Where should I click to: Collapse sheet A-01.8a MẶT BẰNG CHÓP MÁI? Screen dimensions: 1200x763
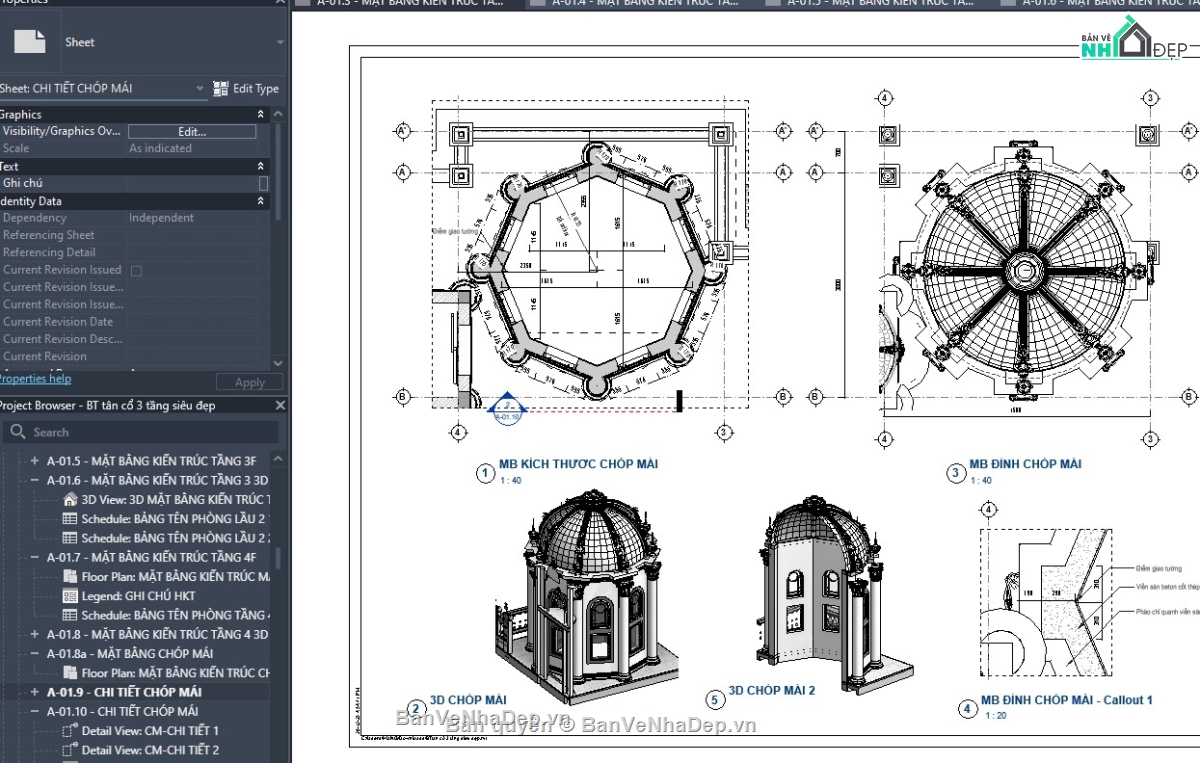point(34,653)
